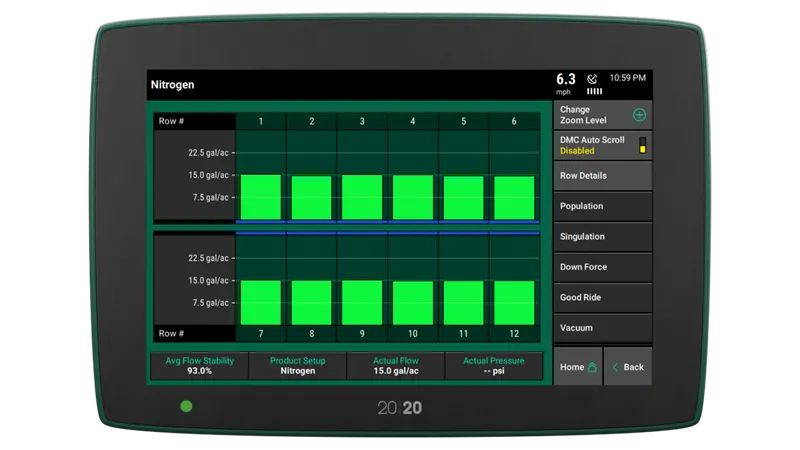Toggle the DMC Auto Scroll switch
This screenshot has height=450, width=800.
tap(642, 145)
